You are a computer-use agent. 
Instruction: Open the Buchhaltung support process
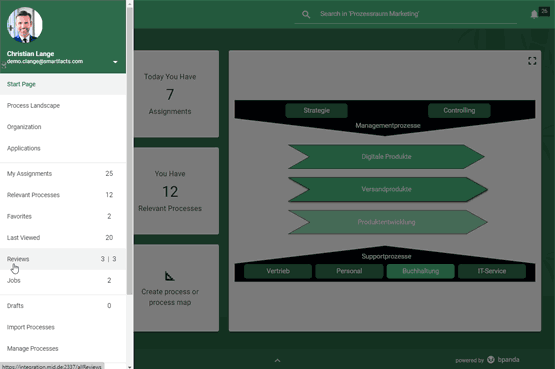coord(420,271)
